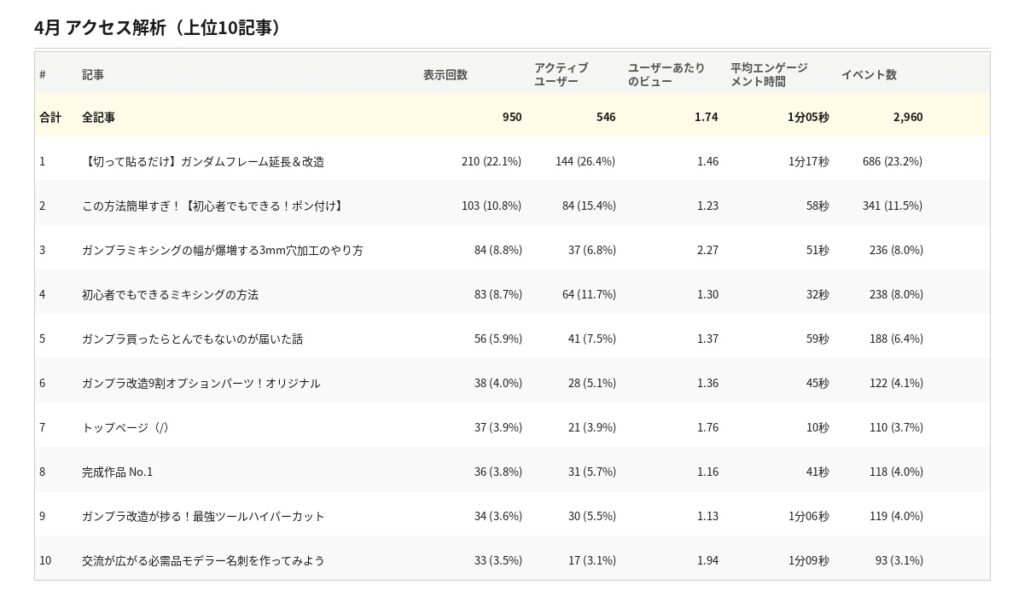Open the この方法簡単すぎ！ポン付け article

213,206
